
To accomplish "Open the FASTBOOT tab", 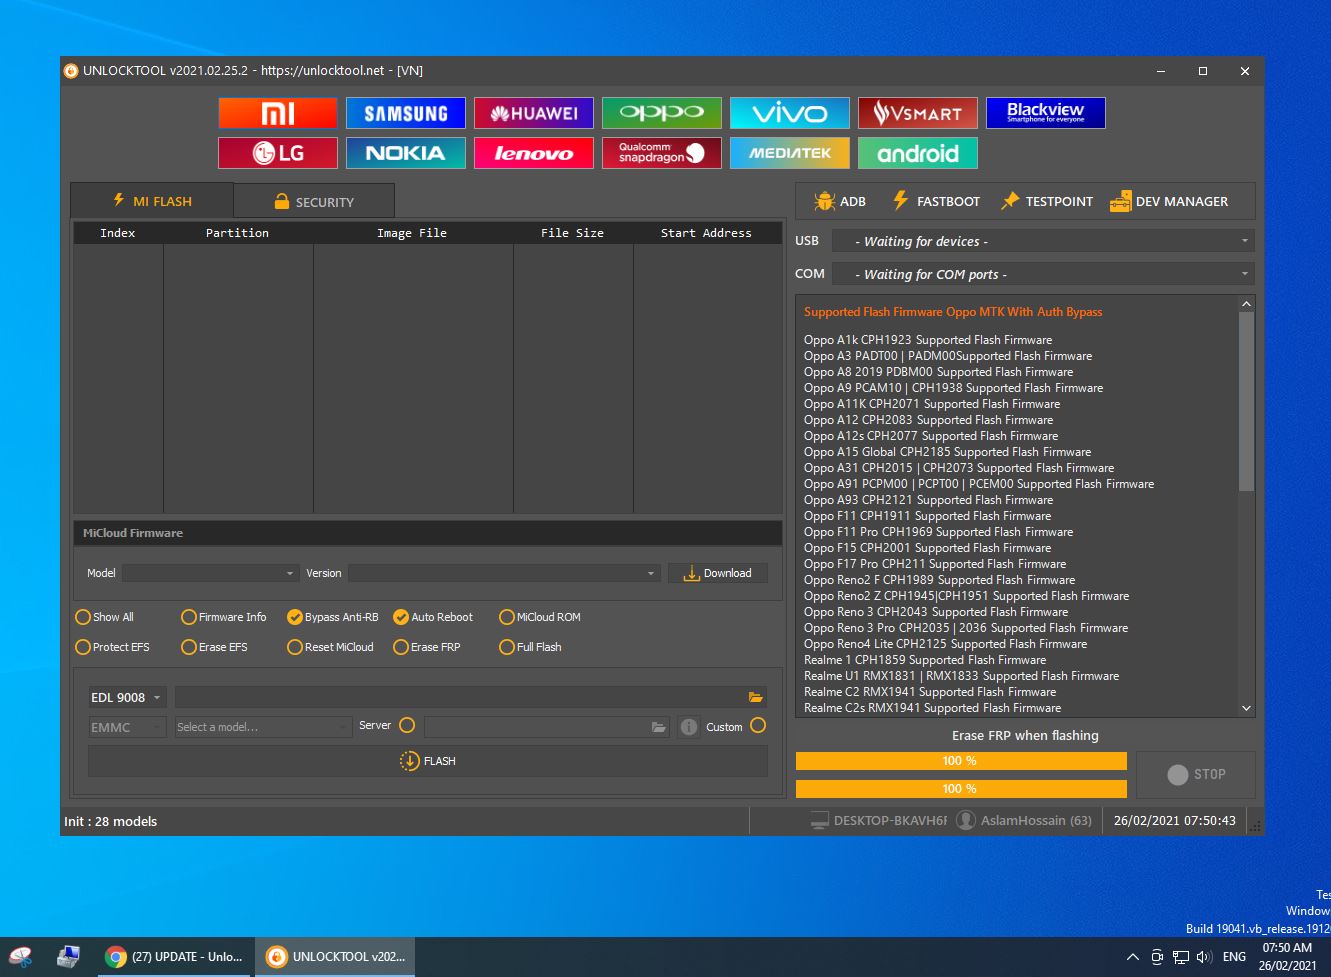I will [x=936, y=201].
